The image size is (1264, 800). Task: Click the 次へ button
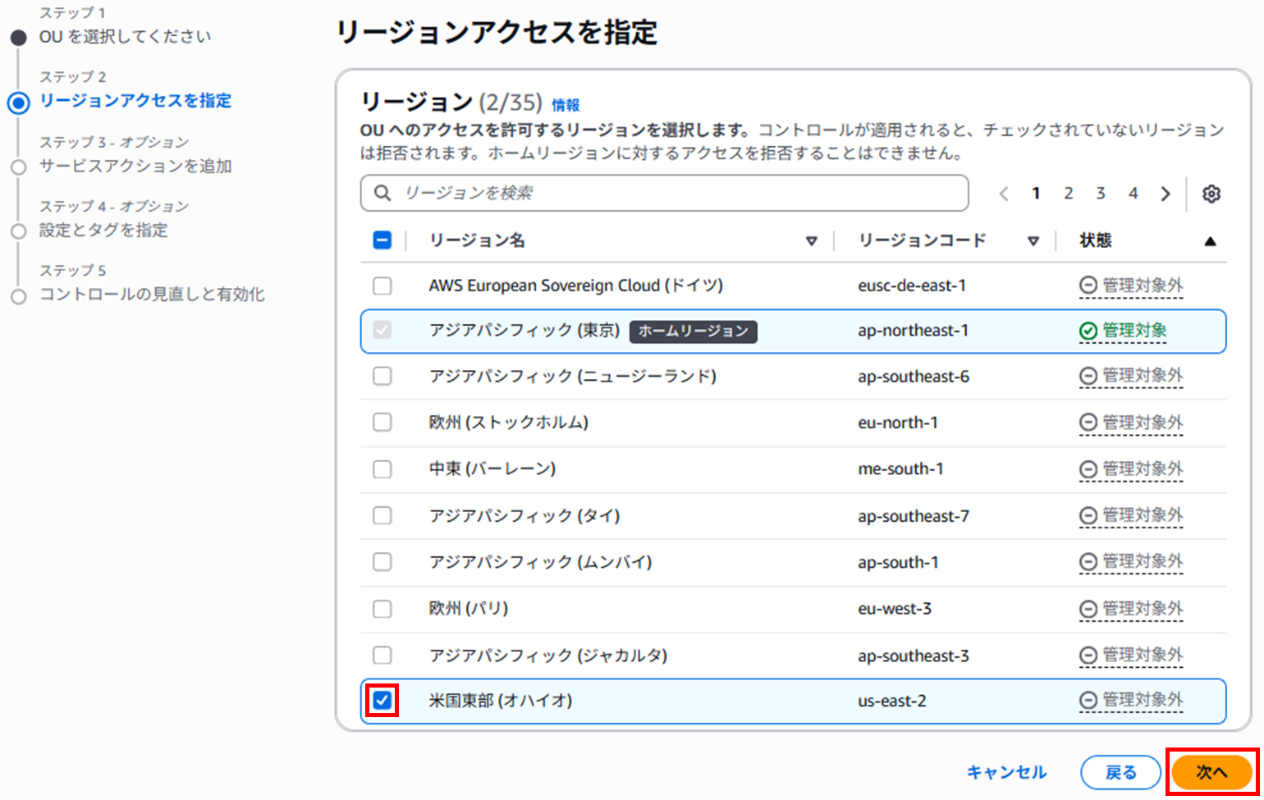pyautogui.click(x=1211, y=772)
